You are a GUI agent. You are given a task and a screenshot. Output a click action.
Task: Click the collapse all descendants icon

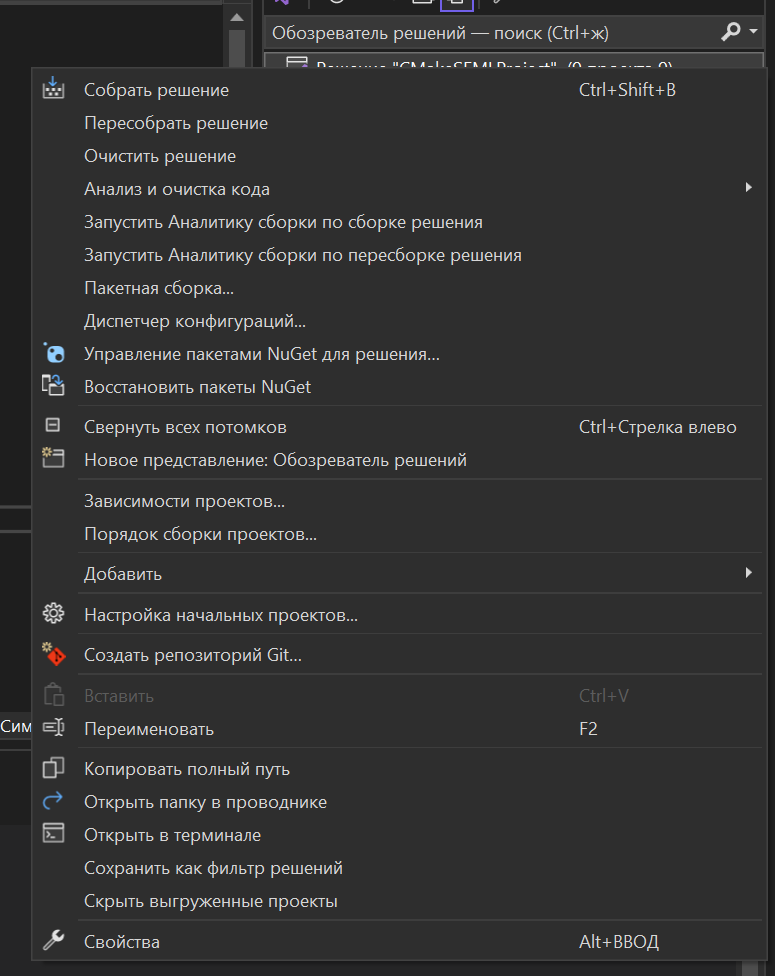click(x=53, y=427)
